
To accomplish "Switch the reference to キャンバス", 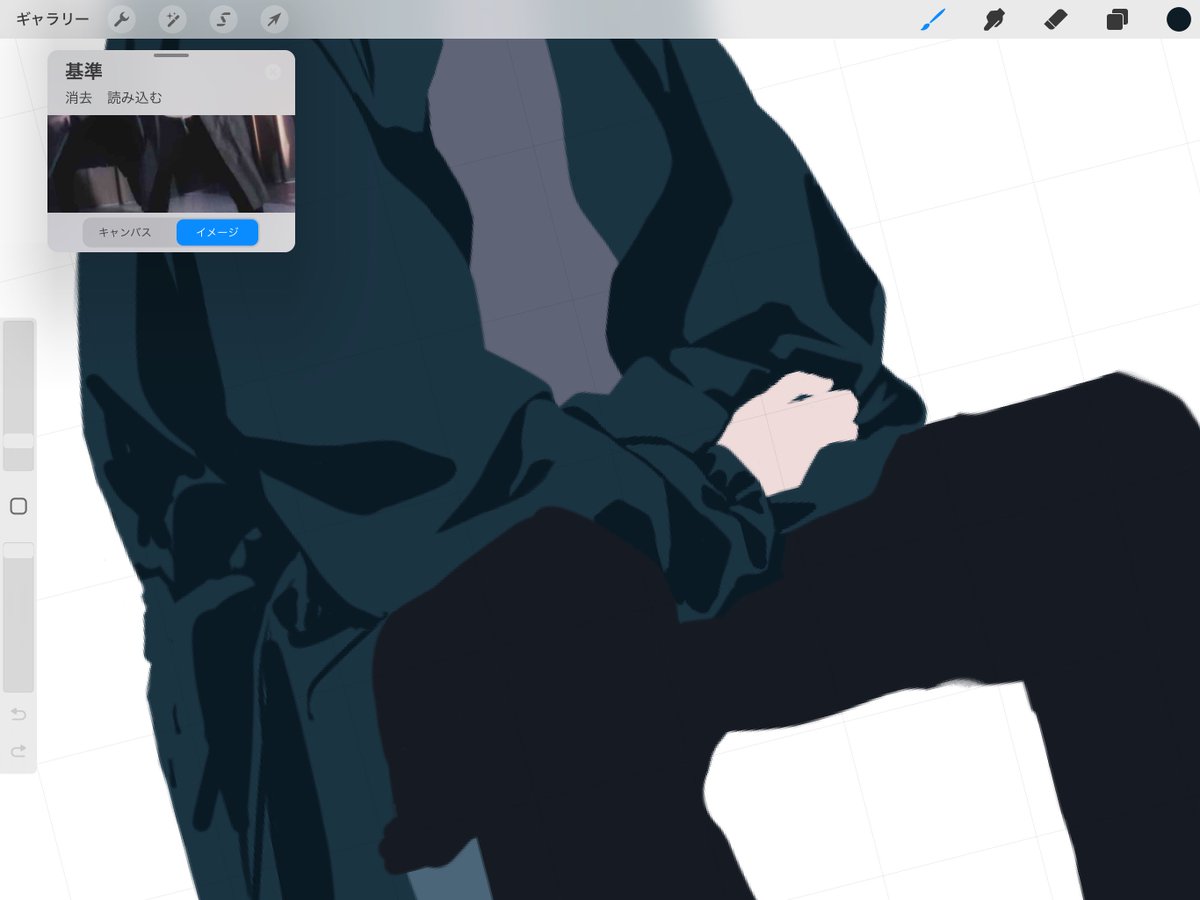I will click(125, 232).
